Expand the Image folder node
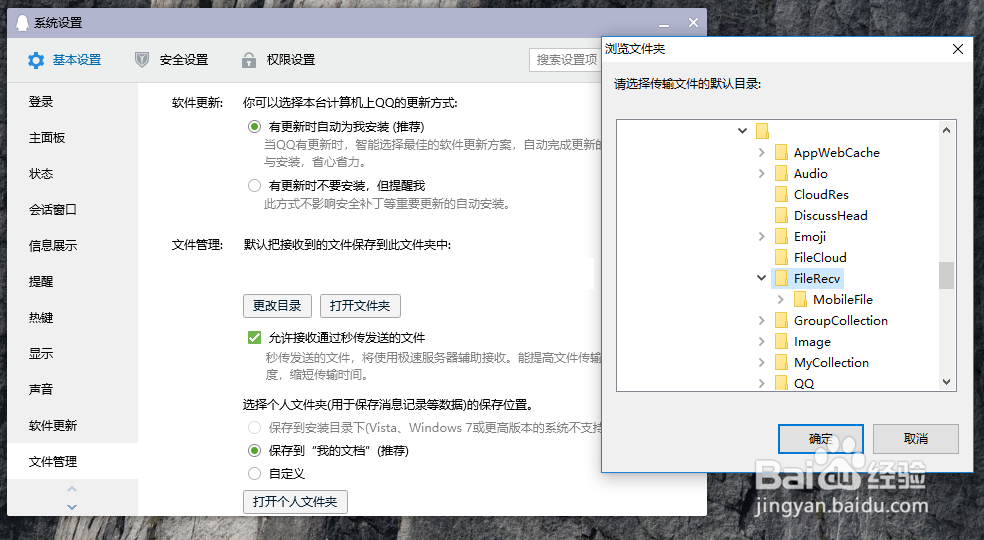The height and width of the screenshot is (540, 984). point(761,342)
